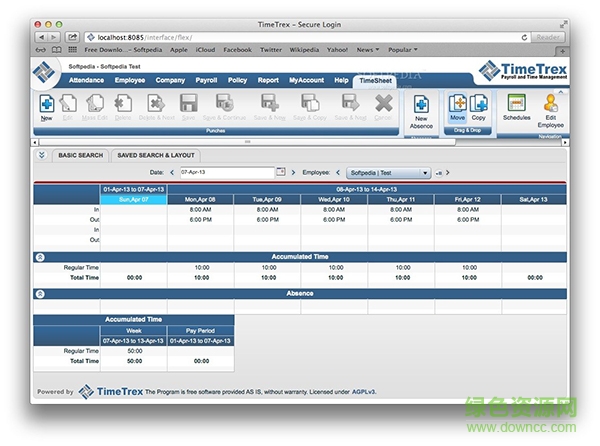Collapse the Absence section
This screenshot has width=600, height=446.
point(40,294)
